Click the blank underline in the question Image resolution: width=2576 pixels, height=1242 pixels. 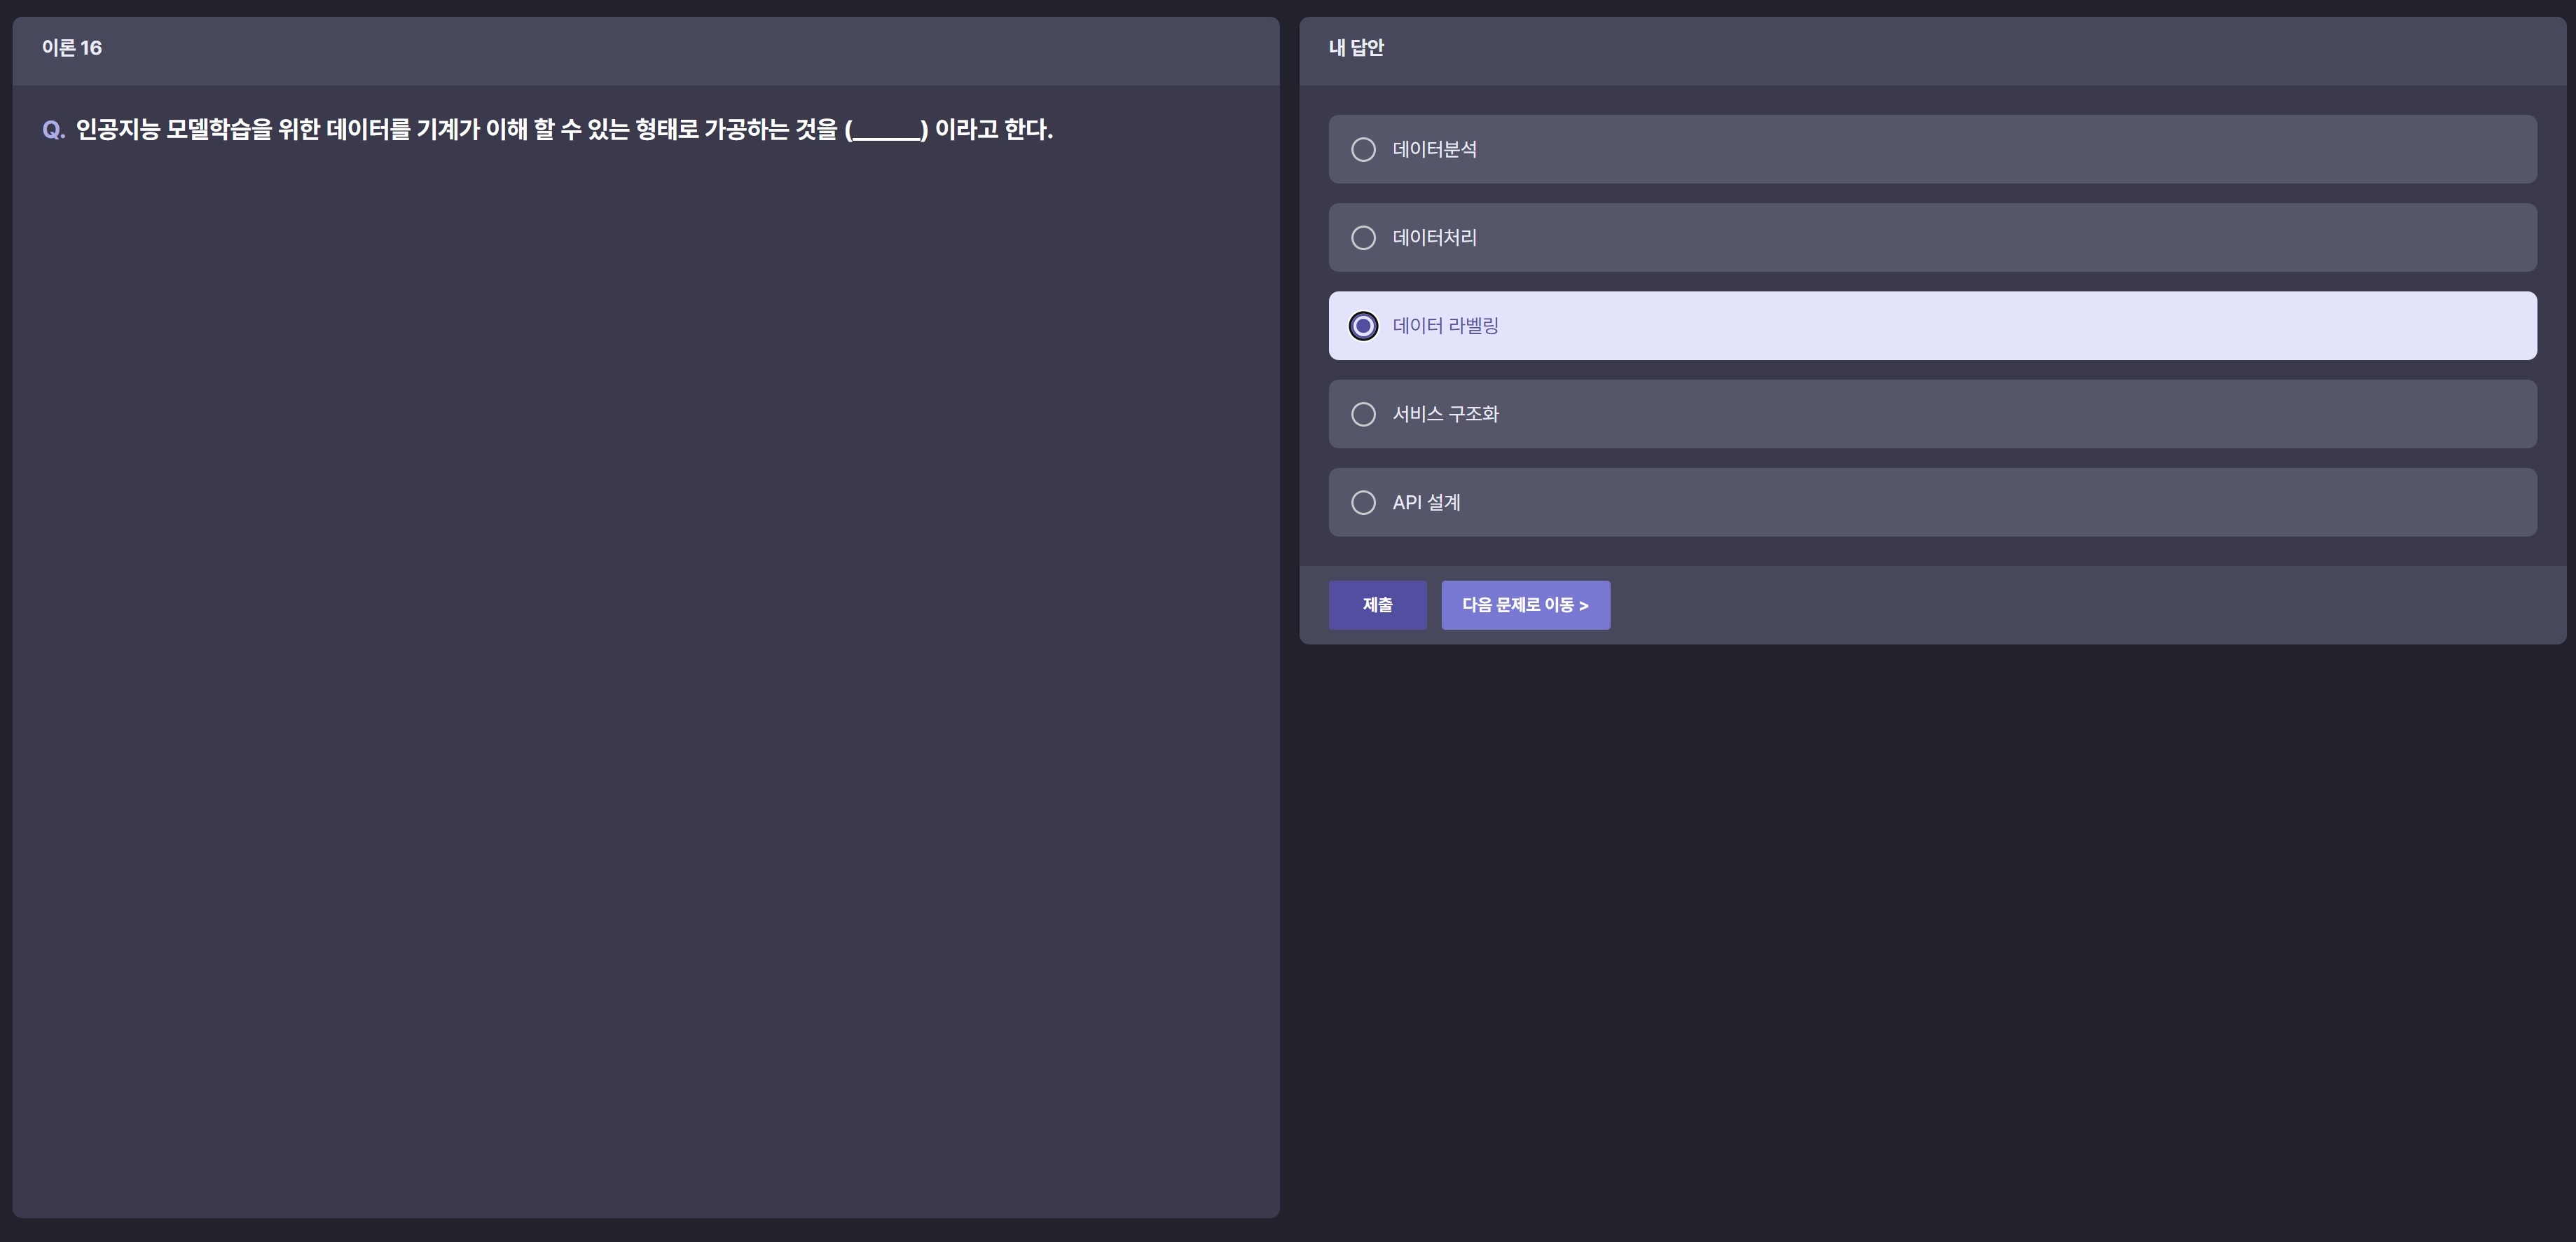[886, 134]
